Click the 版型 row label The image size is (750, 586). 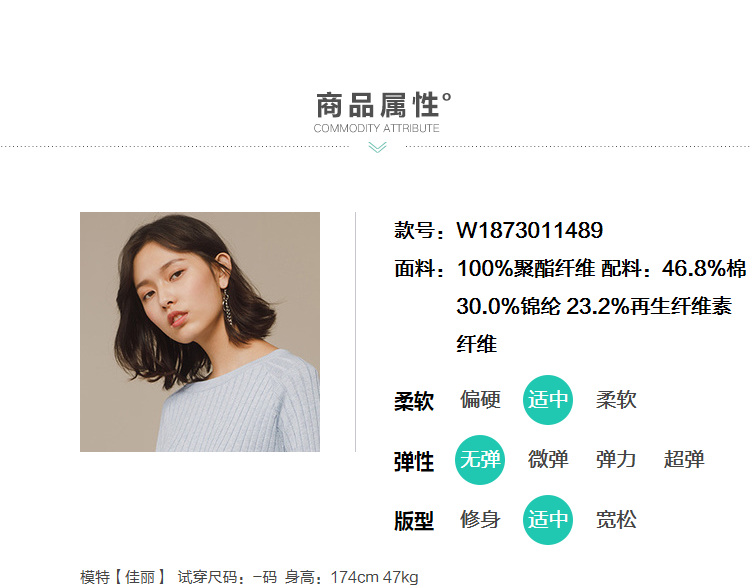(x=414, y=521)
